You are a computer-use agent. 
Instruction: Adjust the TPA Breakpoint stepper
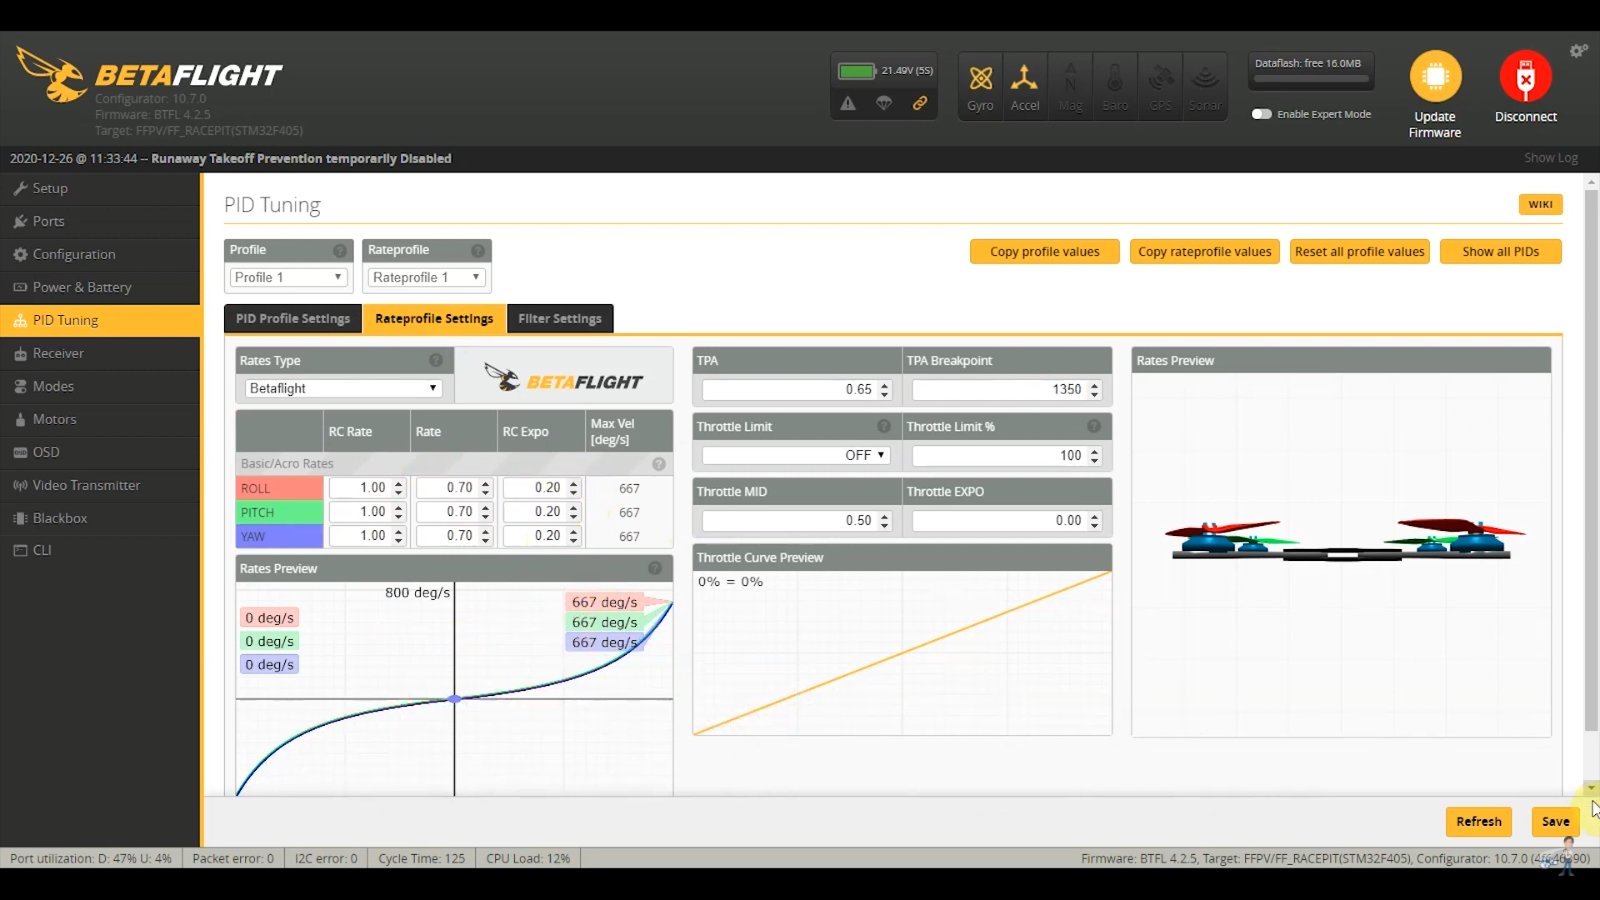[1095, 390]
